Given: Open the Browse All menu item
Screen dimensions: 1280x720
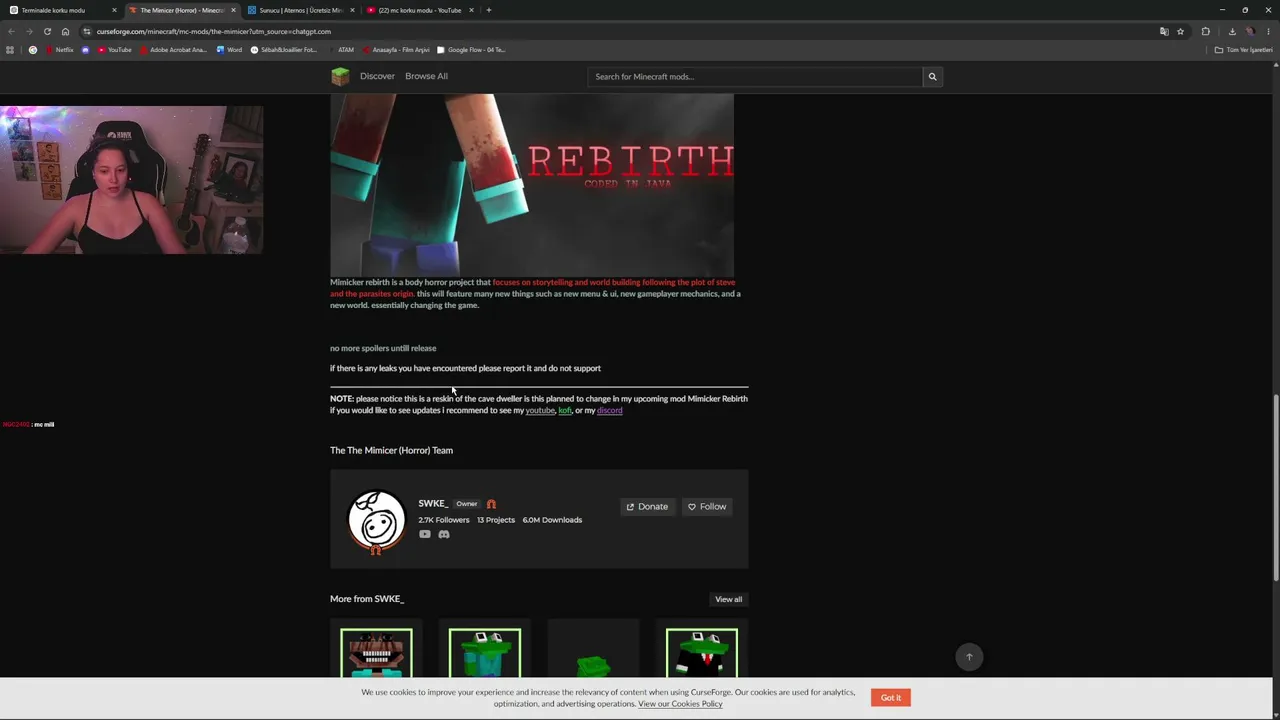Looking at the screenshot, I should click(426, 76).
